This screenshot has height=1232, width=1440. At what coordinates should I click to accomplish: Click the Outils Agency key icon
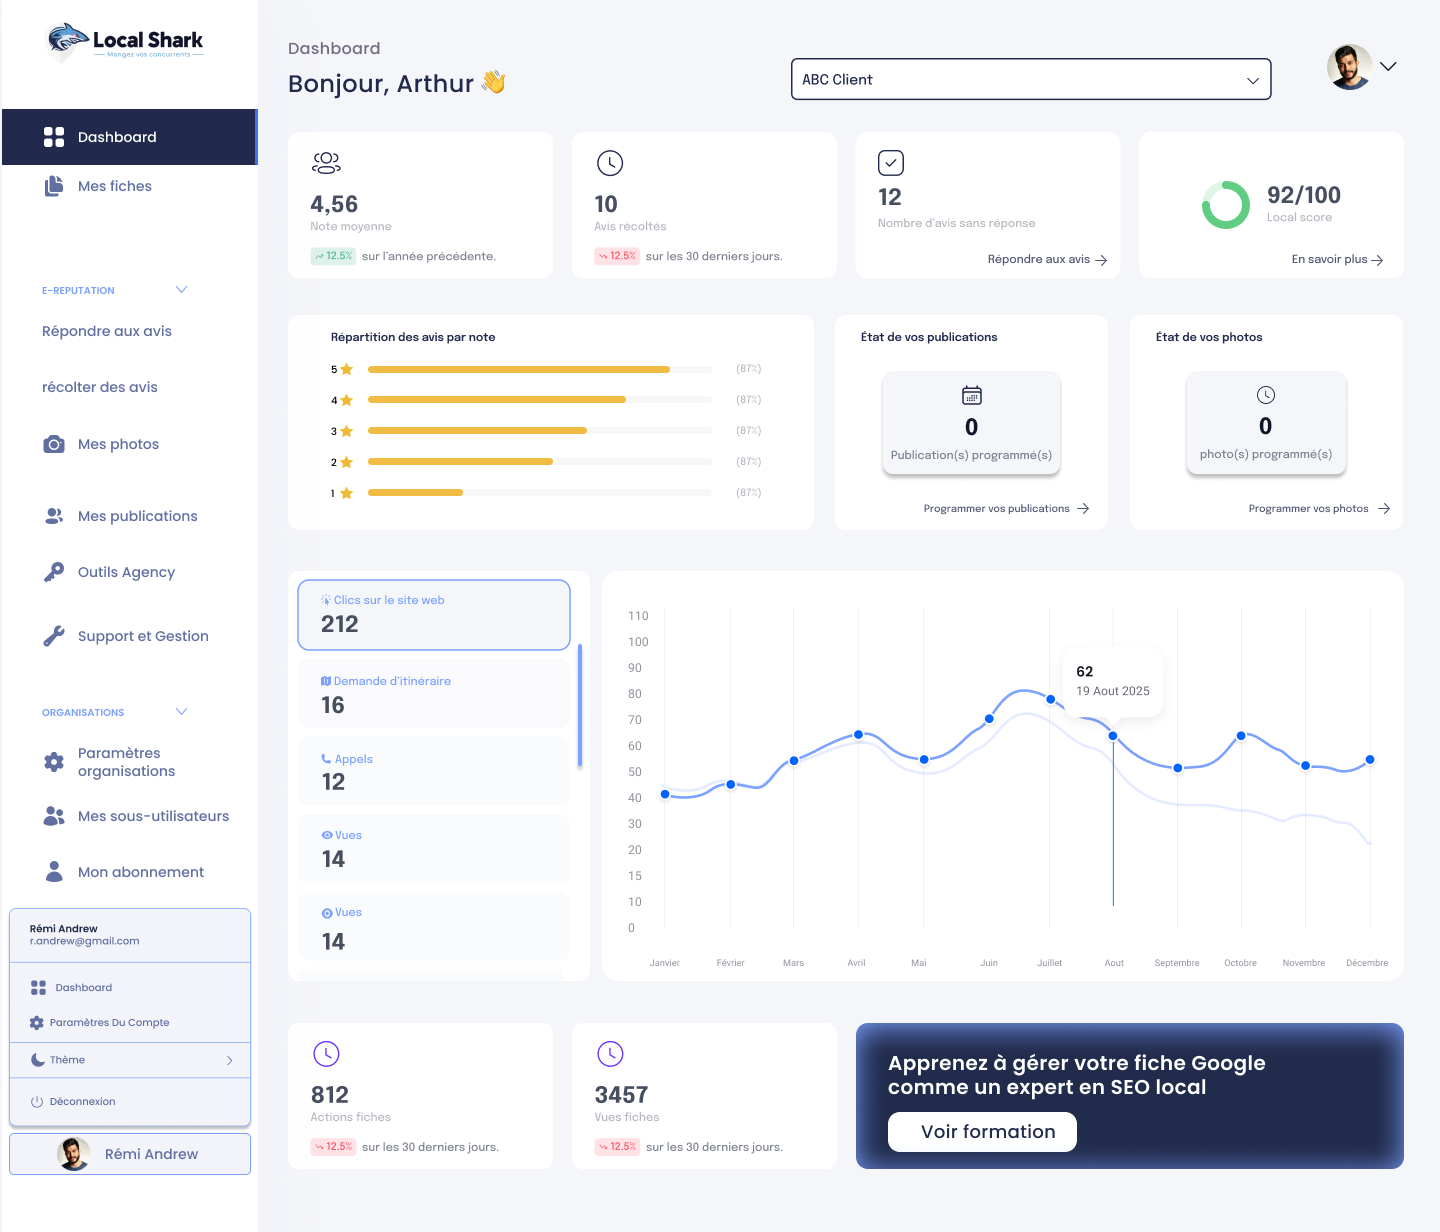point(54,572)
